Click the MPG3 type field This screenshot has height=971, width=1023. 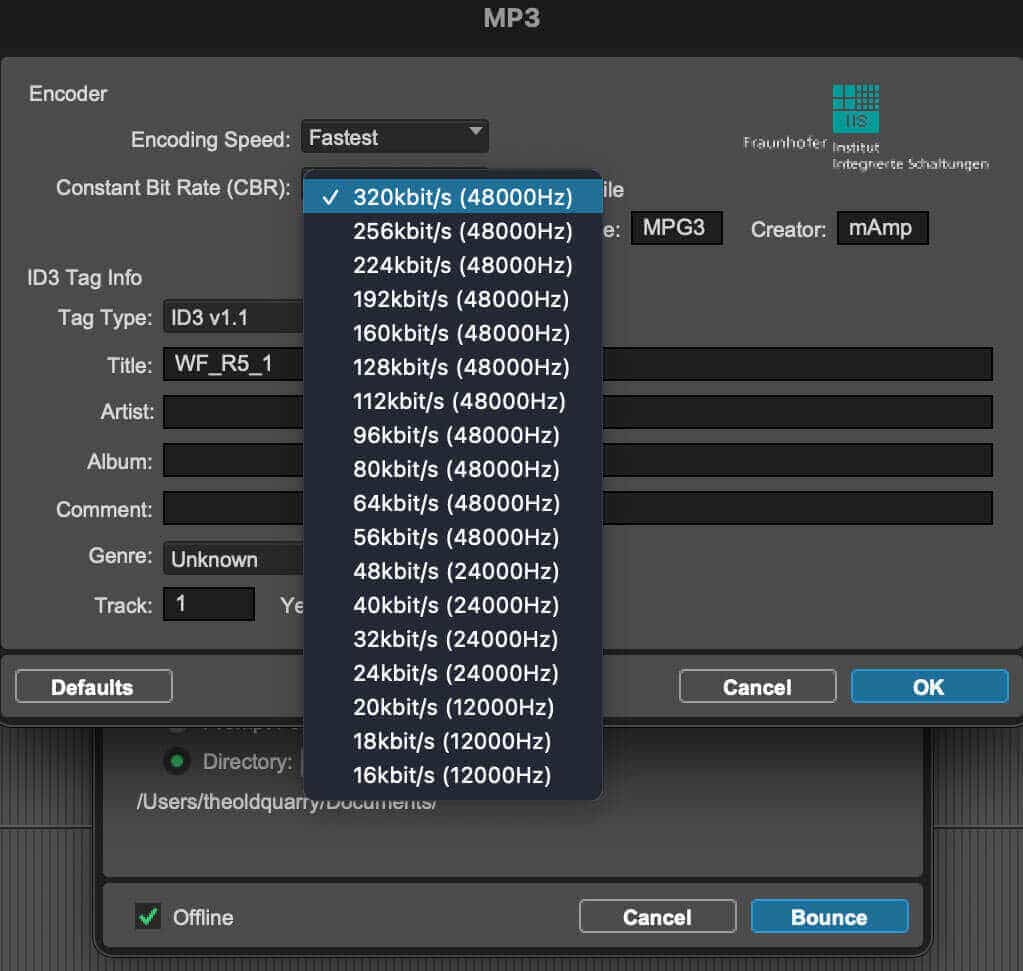(677, 228)
